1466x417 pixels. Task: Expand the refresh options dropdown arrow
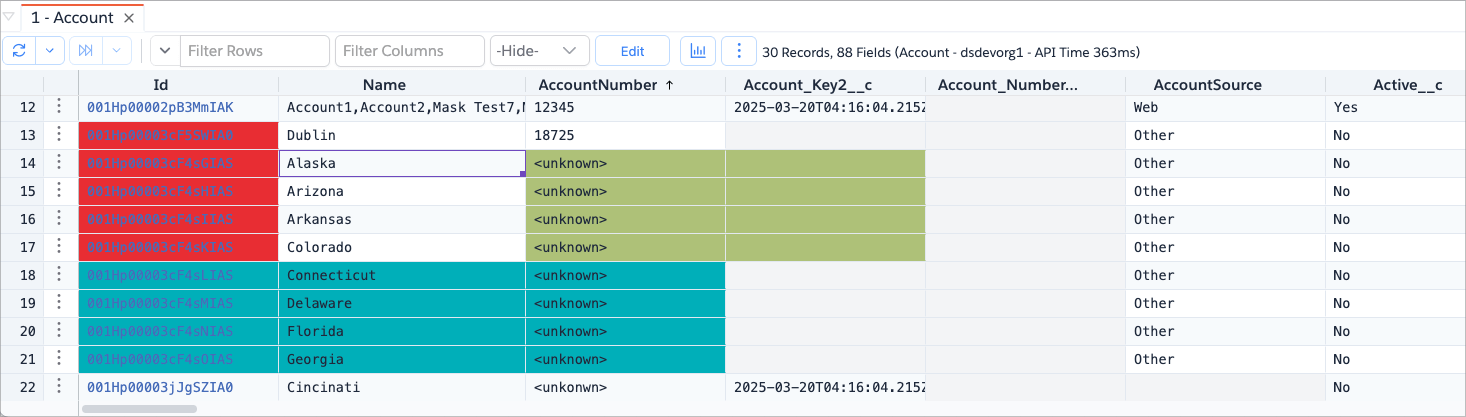click(52, 51)
